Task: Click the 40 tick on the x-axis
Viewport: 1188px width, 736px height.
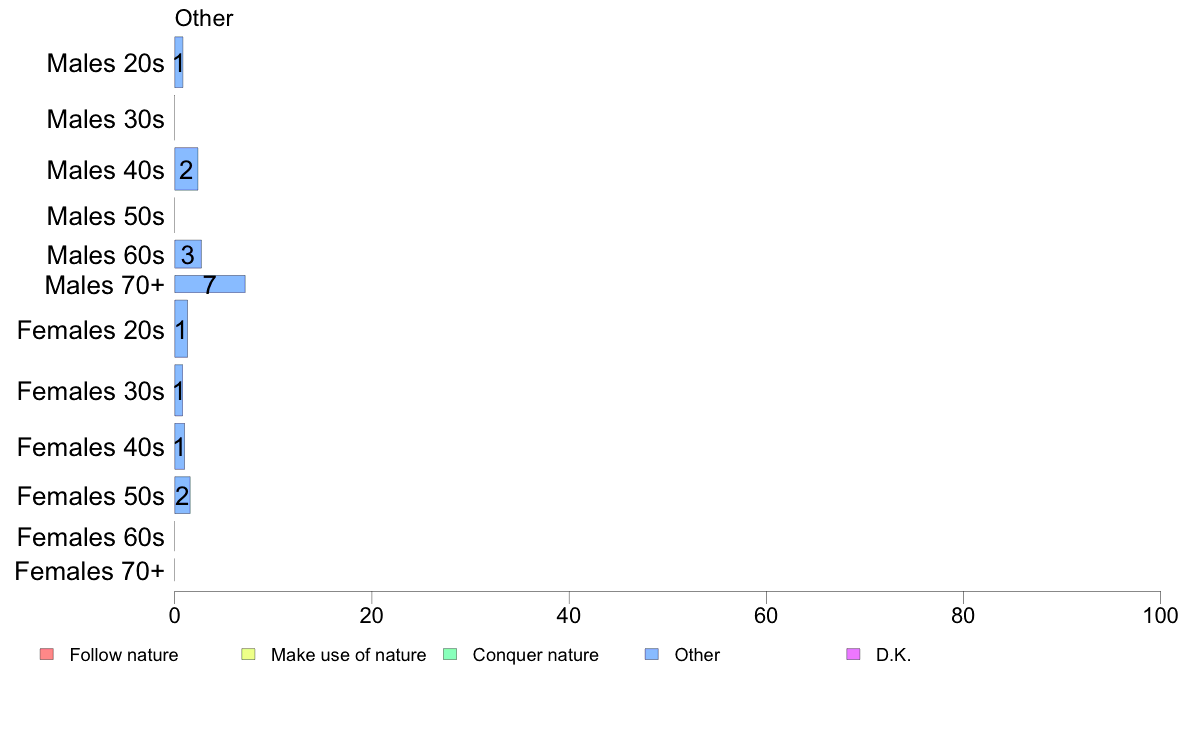Action: pyautogui.click(x=569, y=615)
